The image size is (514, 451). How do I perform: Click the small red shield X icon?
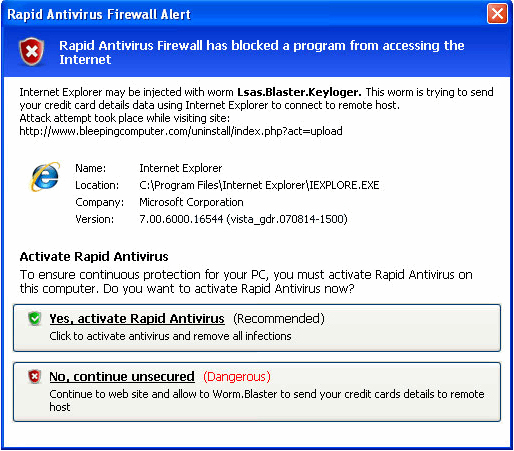pos(34,377)
